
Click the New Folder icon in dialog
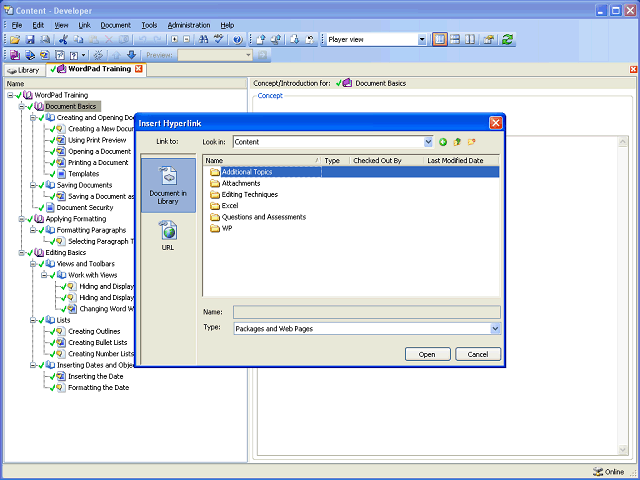[x=471, y=142]
